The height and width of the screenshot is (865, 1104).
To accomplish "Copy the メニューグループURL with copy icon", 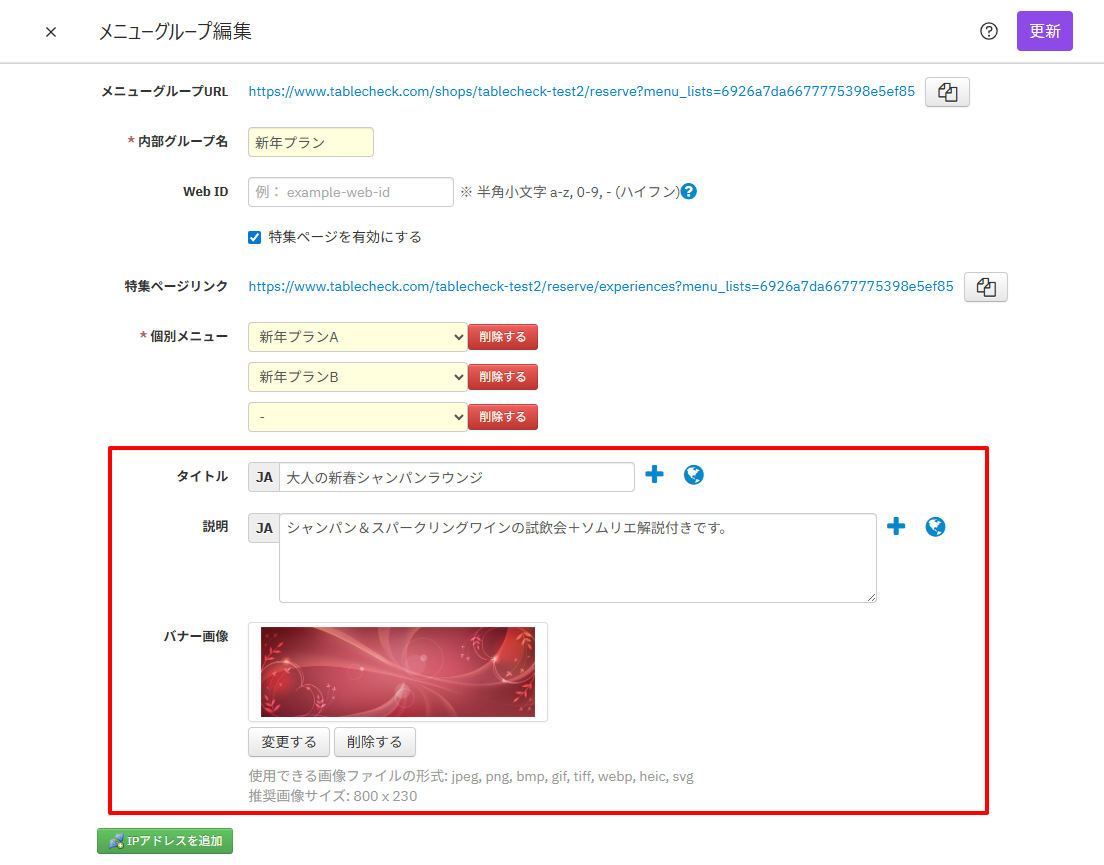I will (947, 92).
